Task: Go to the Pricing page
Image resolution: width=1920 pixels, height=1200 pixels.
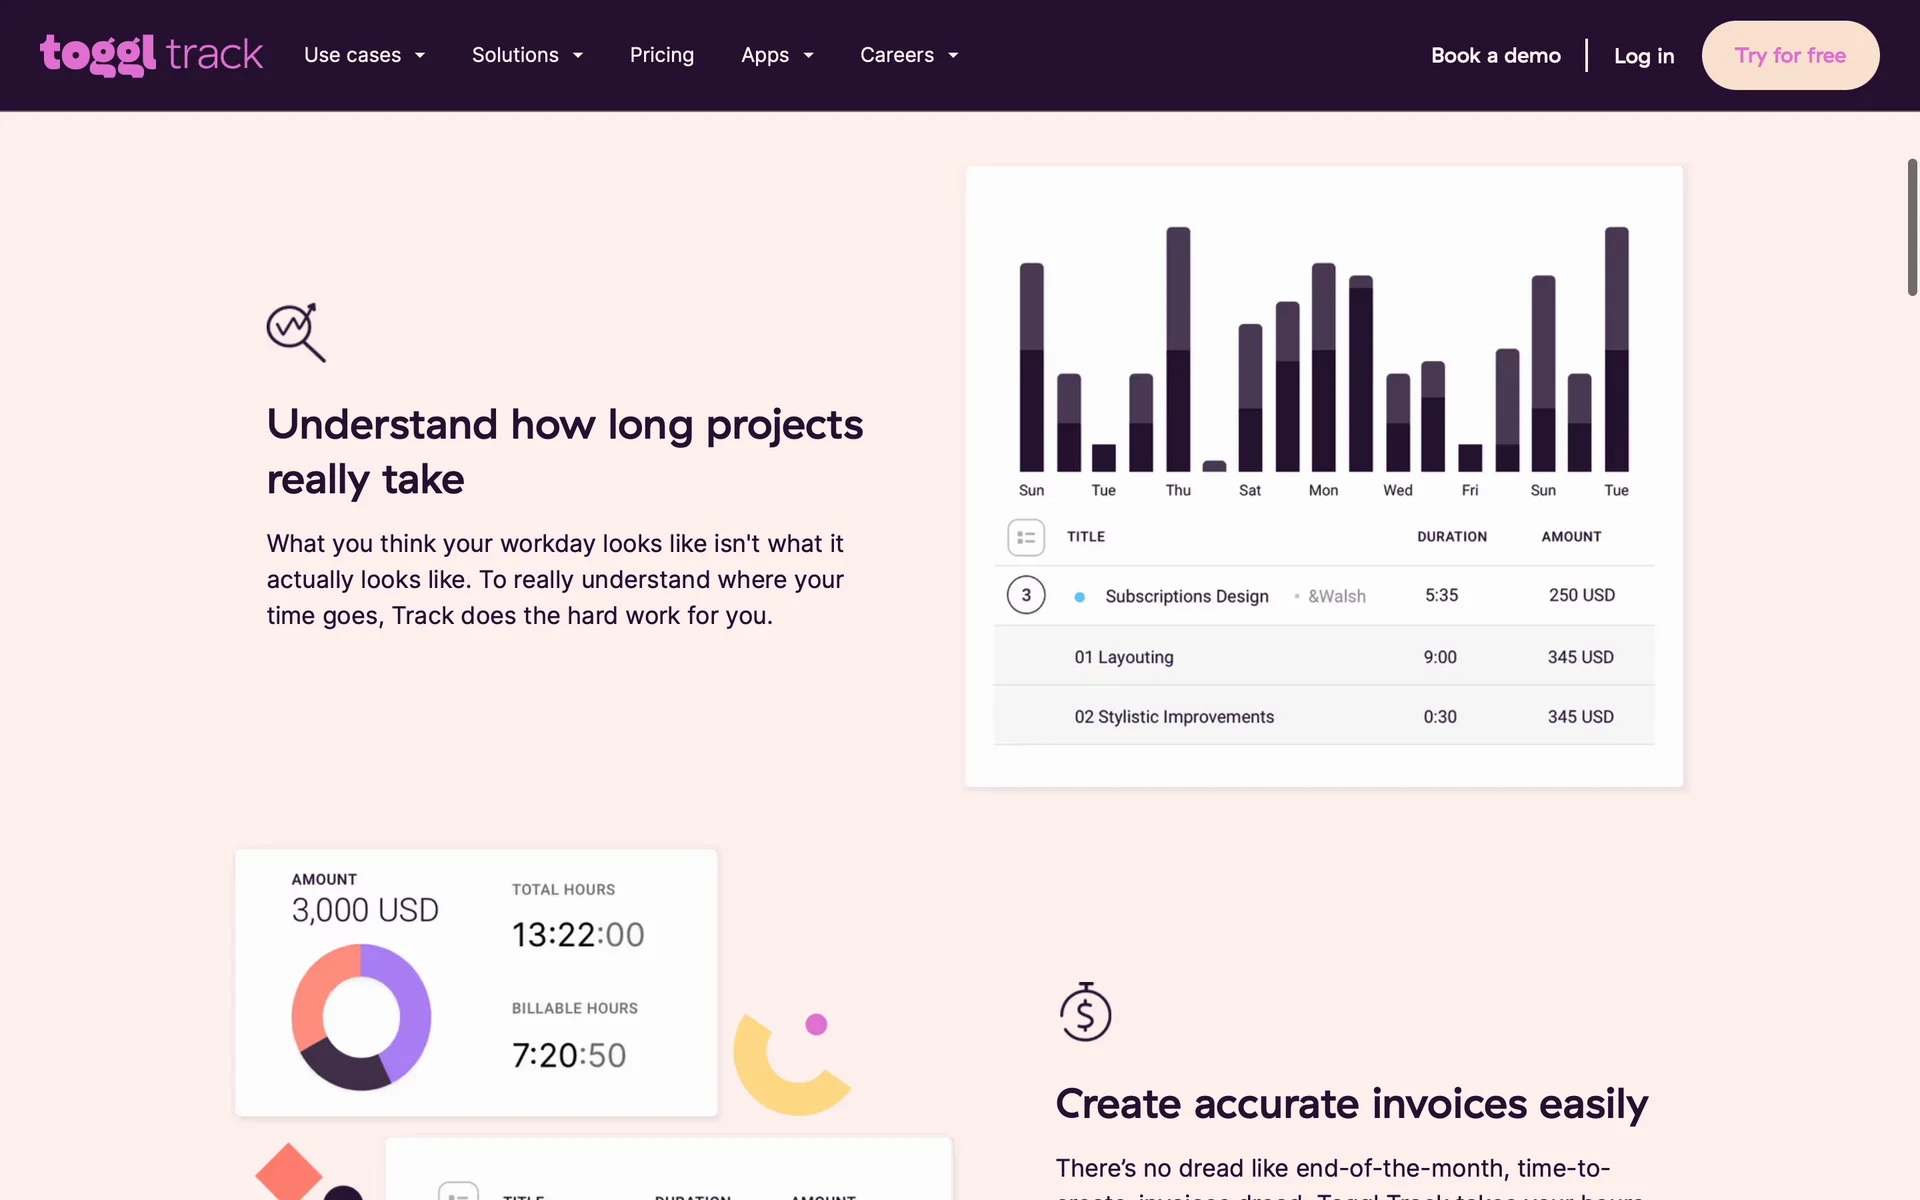Action: pyautogui.click(x=661, y=55)
